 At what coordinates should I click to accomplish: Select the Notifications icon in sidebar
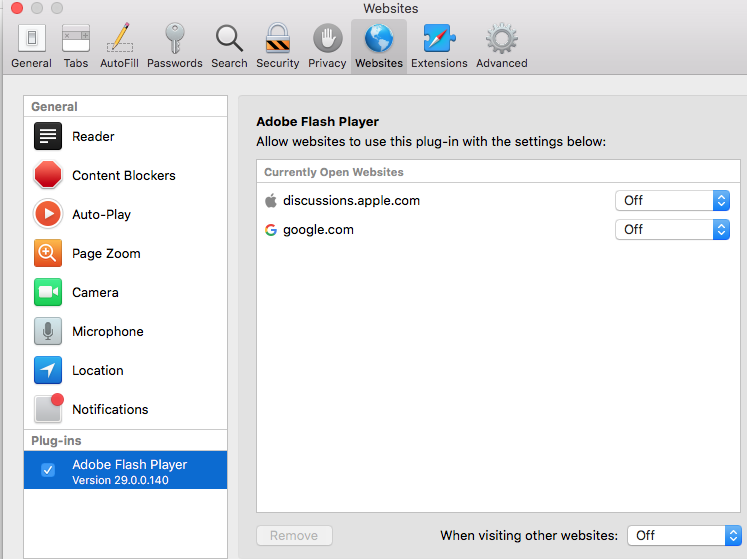(x=49, y=408)
